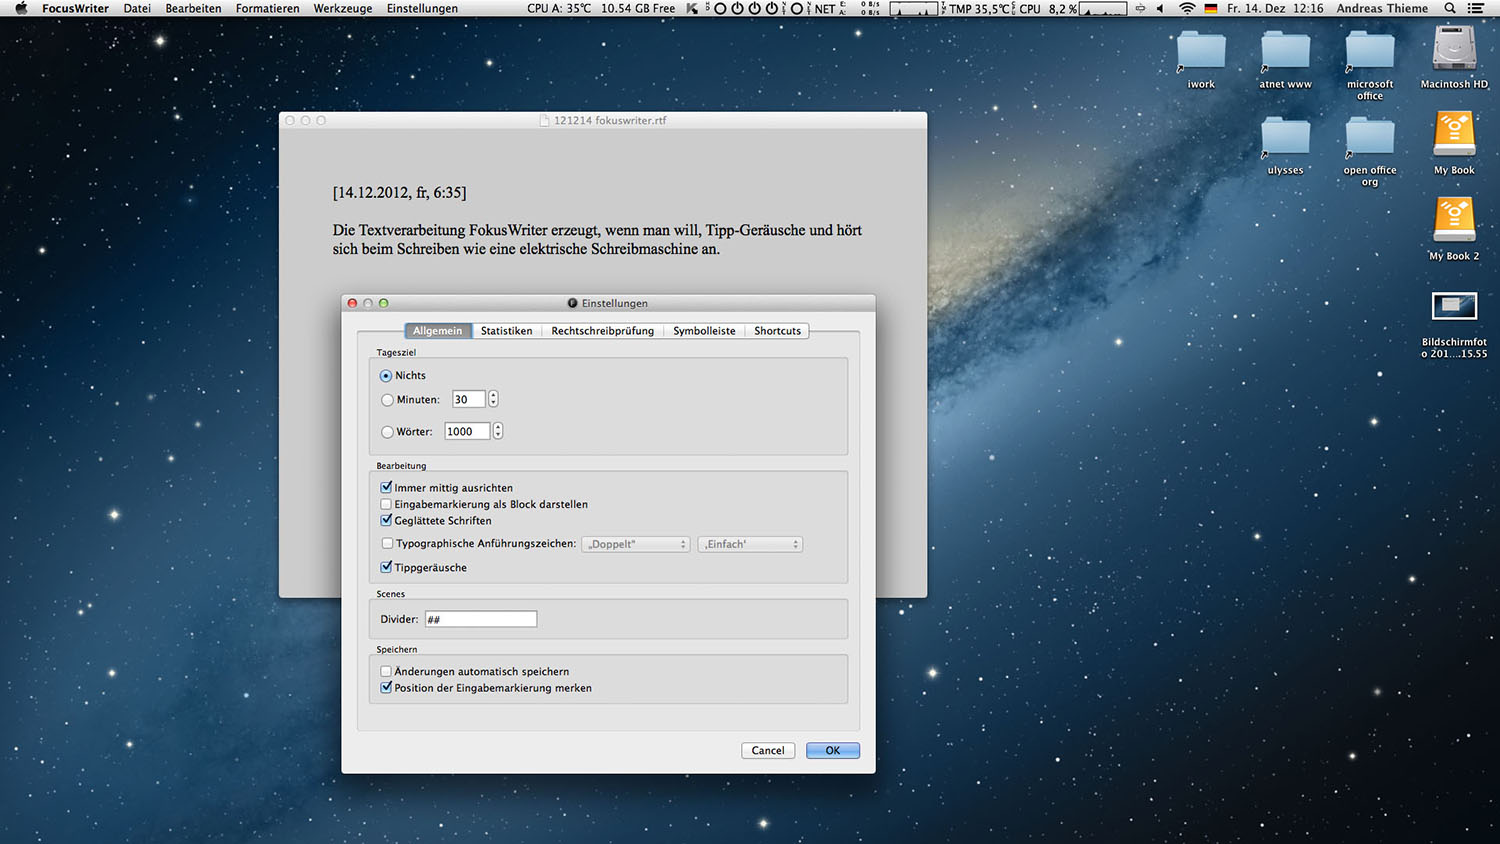
Task: Open the Datei menu
Action: (x=137, y=8)
